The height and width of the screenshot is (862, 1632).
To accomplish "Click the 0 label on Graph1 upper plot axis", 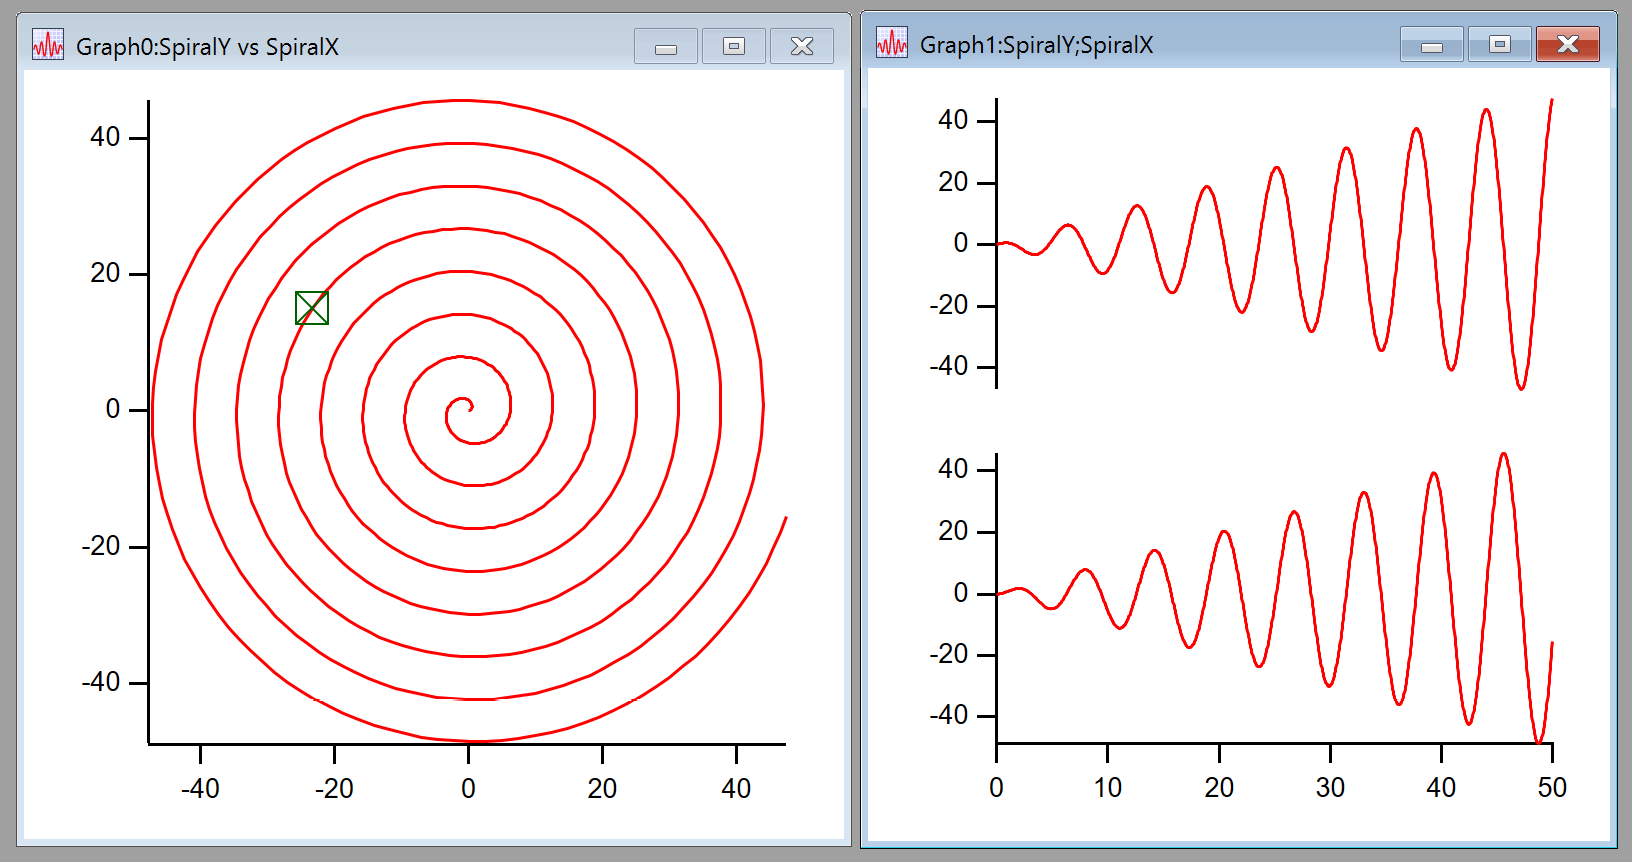I will tap(960, 243).
